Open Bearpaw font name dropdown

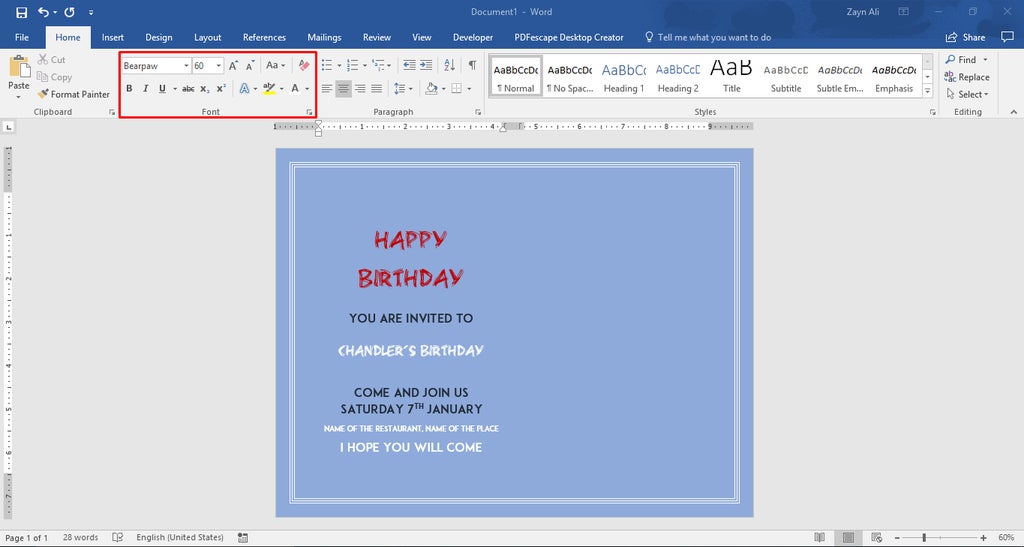coord(186,65)
